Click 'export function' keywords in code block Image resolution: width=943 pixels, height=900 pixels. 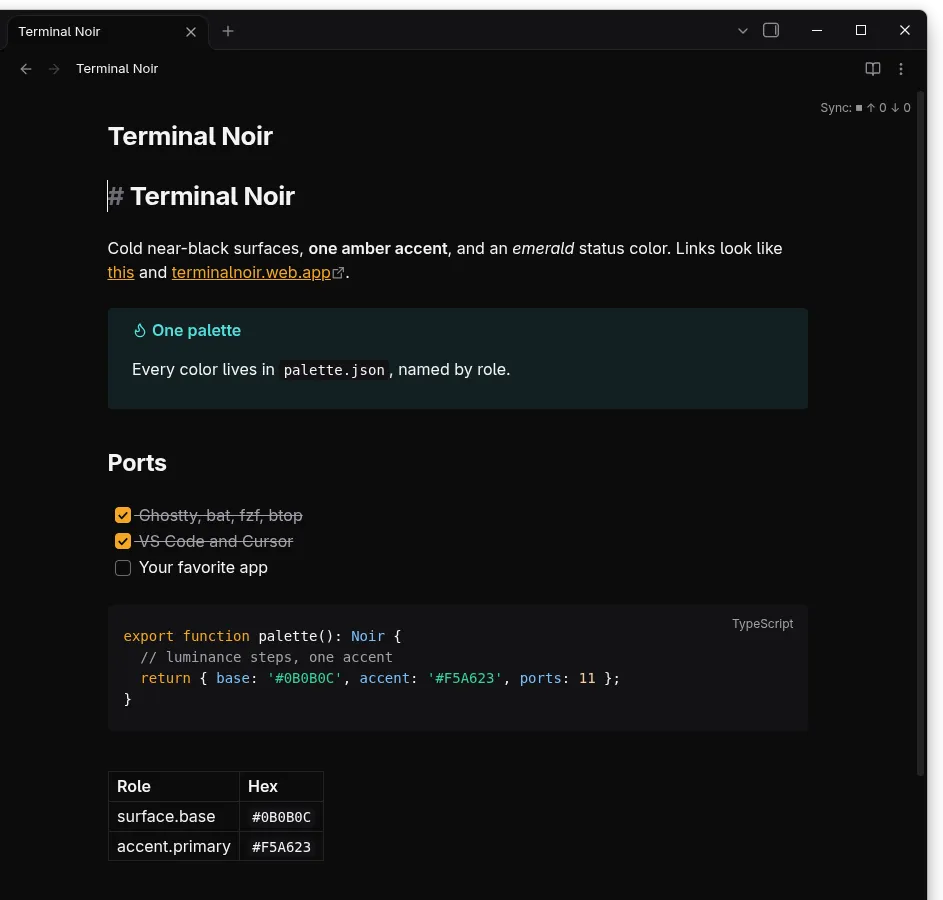[186, 636]
